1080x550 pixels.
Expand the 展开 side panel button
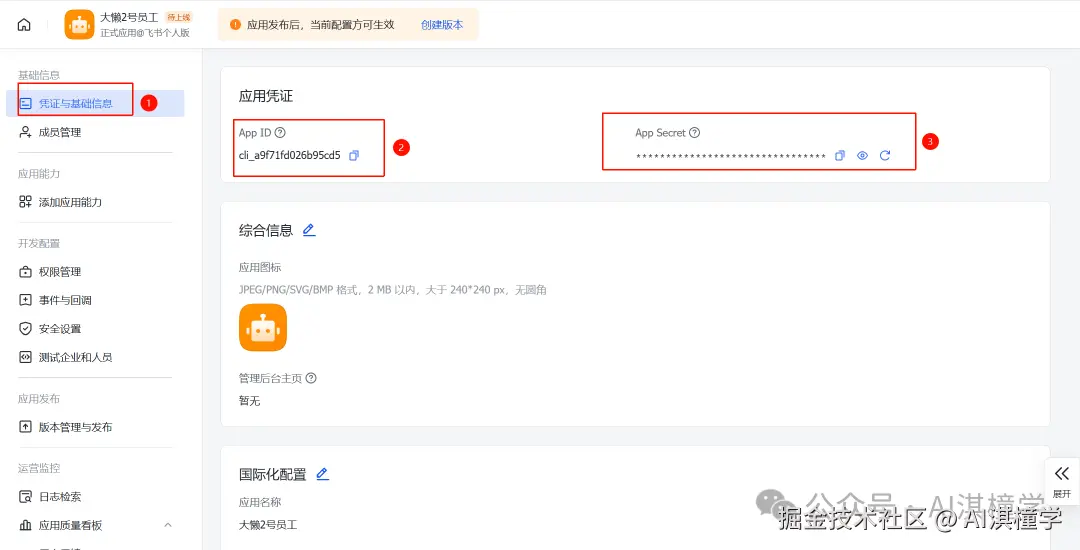click(x=1061, y=481)
